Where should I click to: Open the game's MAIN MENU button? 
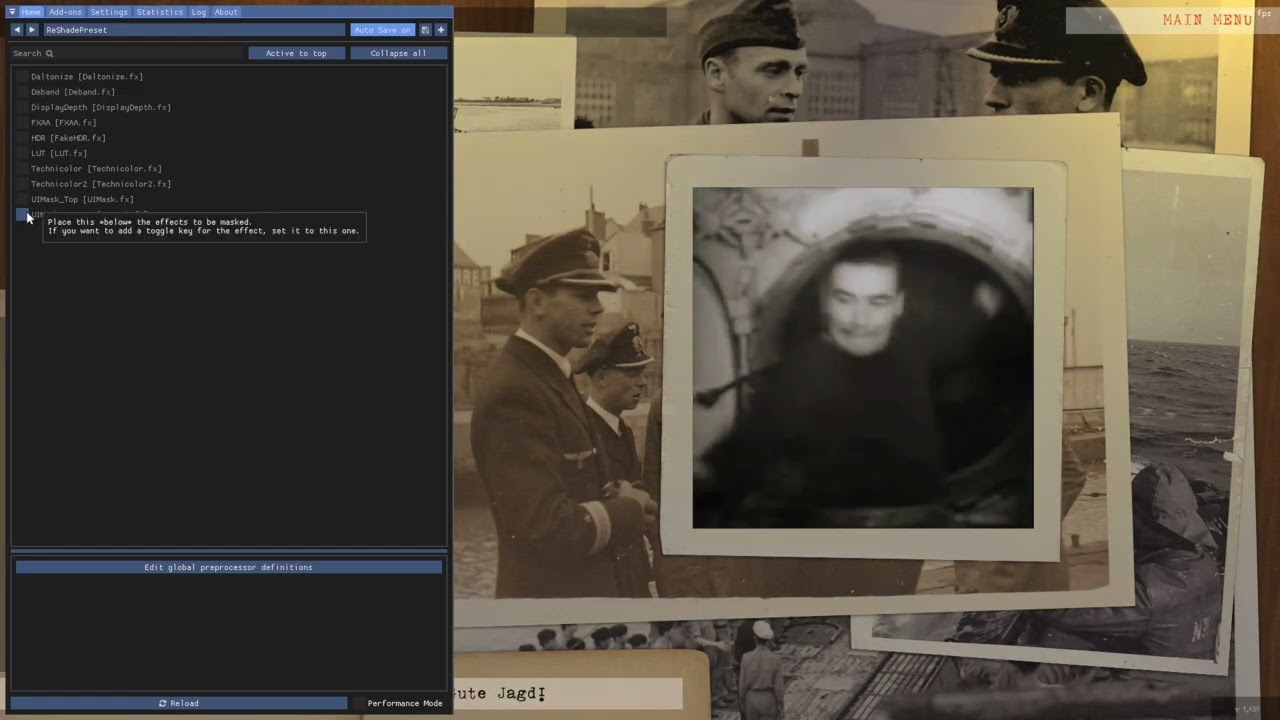coord(1207,20)
